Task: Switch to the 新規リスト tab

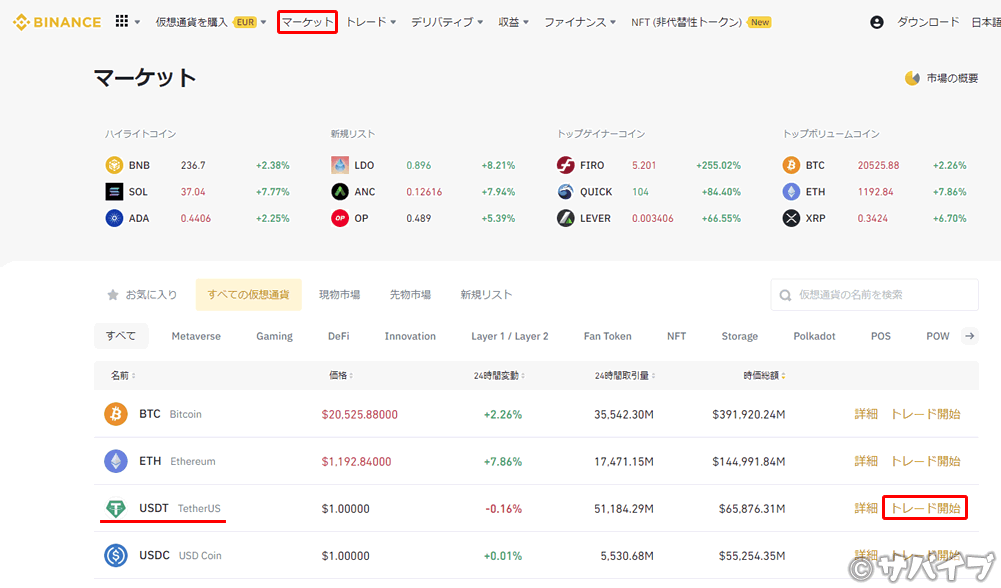Action: pos(486,295)
